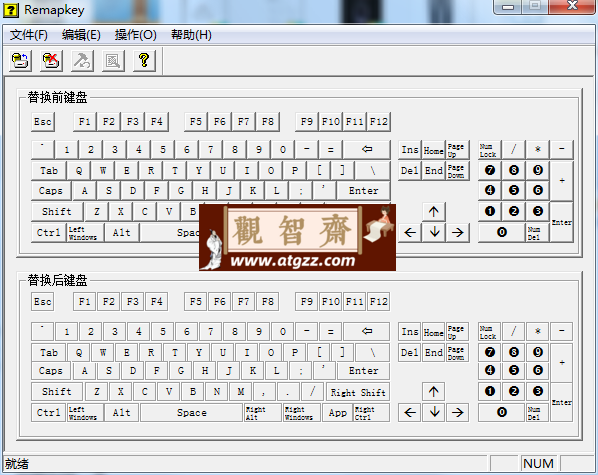Click the greyed magnifier preview toolbar icon
The height and width of the screenshot is (475, 598).
click(x=113, y=60)
